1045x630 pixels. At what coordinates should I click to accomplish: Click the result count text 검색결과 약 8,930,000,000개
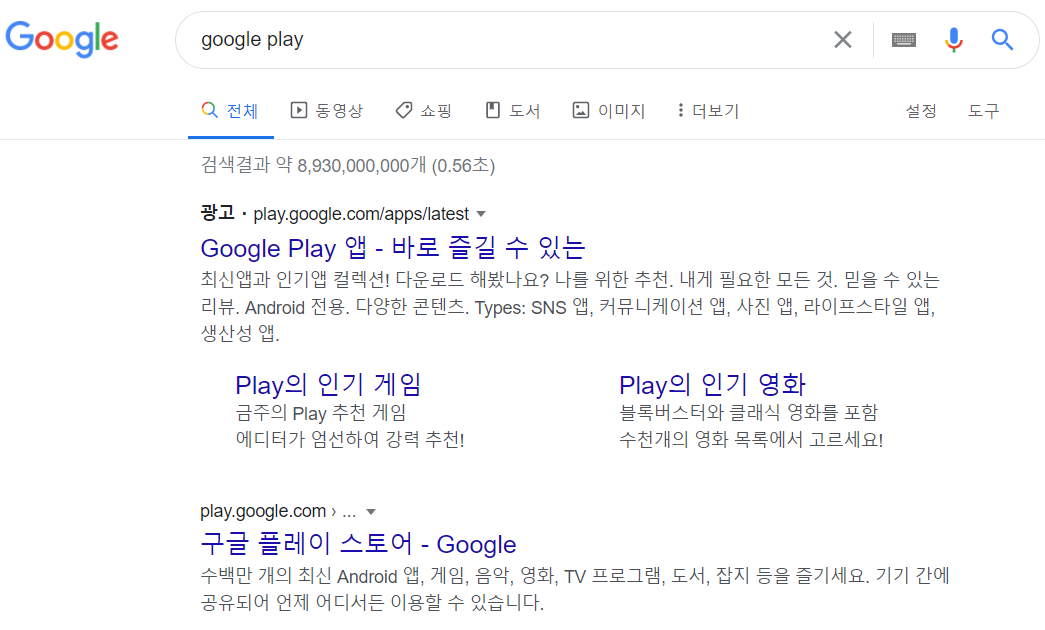pyautogui.click(x=313, y=165)
